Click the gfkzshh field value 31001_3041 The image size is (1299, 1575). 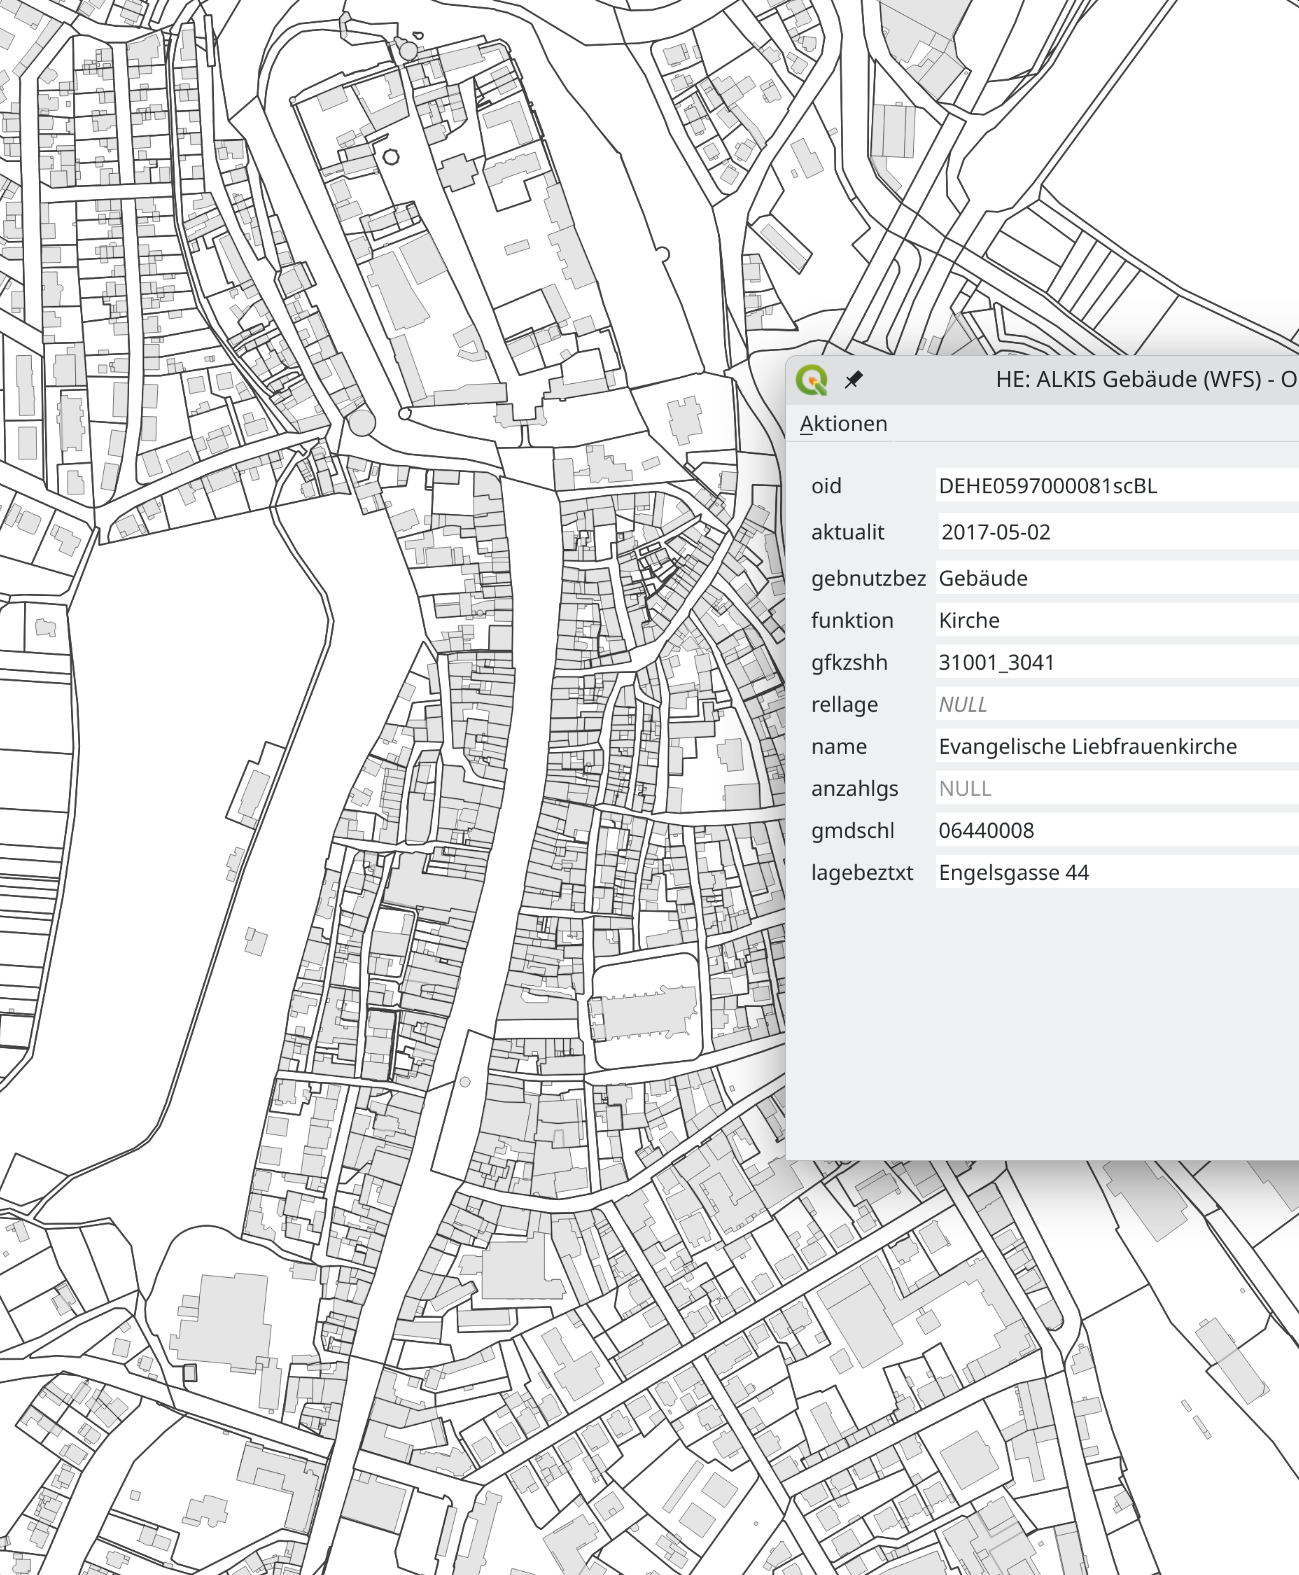pos(996,662)
